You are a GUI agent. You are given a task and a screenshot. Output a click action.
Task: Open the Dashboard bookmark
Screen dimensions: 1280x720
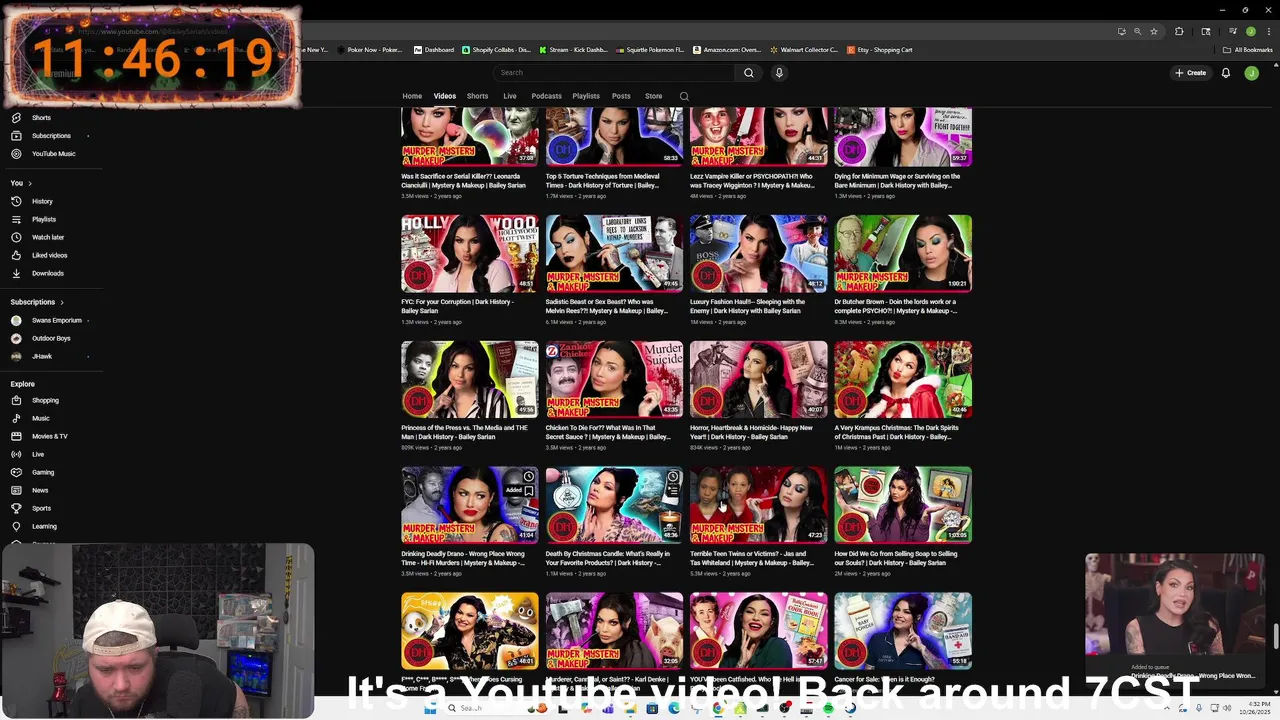pos(434,50)
